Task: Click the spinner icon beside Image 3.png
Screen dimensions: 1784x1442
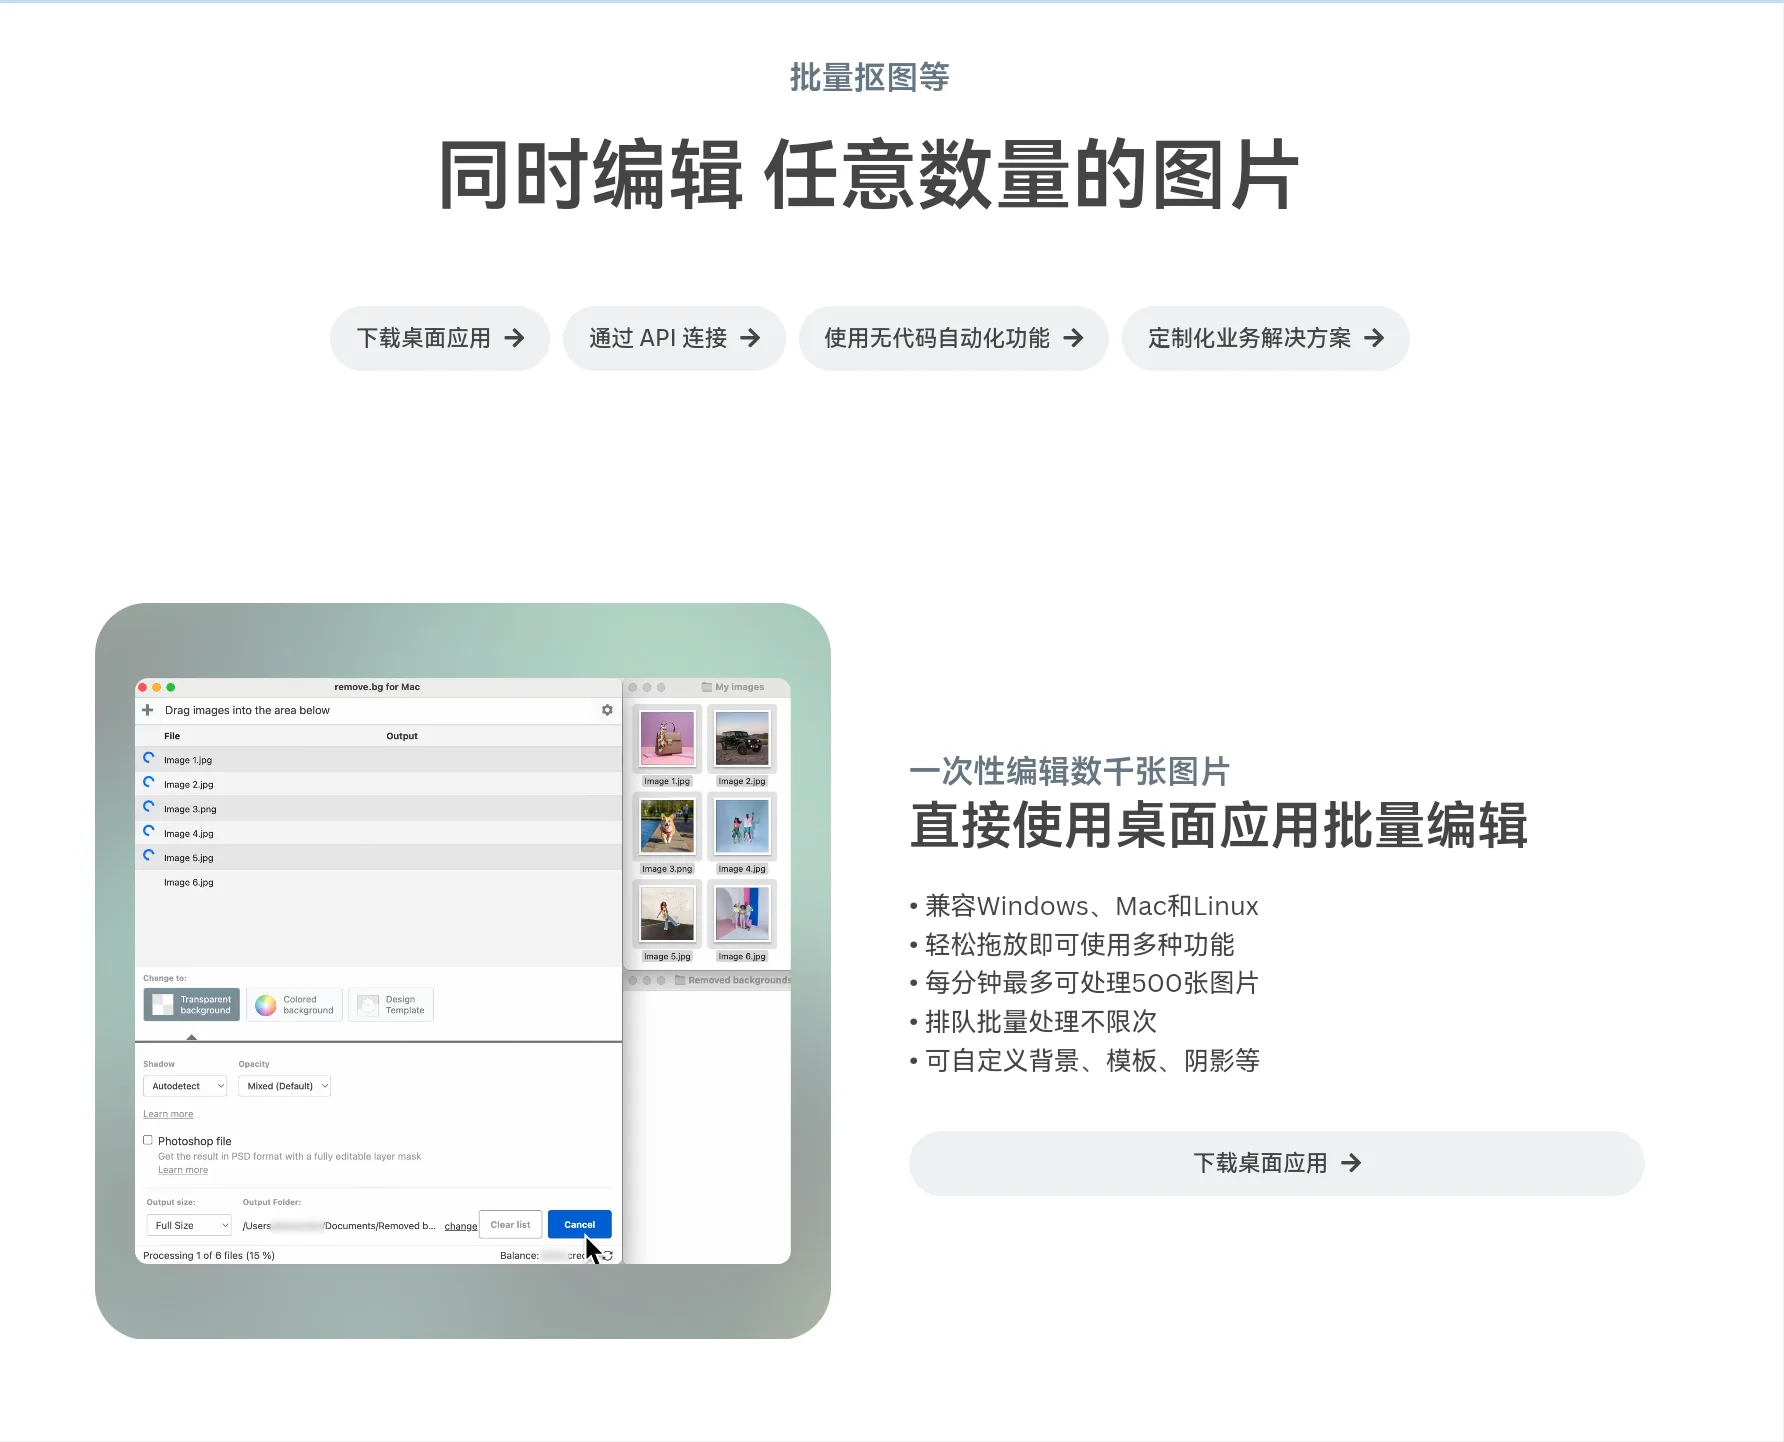Action: 149,807
